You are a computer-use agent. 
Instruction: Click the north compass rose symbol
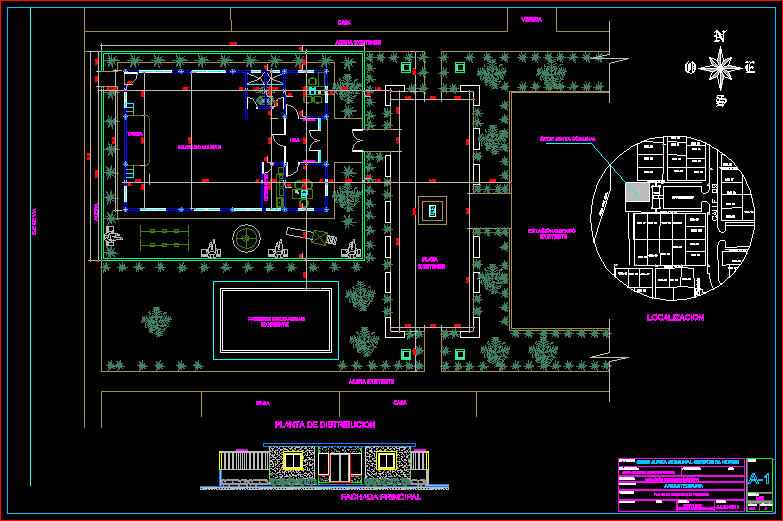[x=719, y=68]
